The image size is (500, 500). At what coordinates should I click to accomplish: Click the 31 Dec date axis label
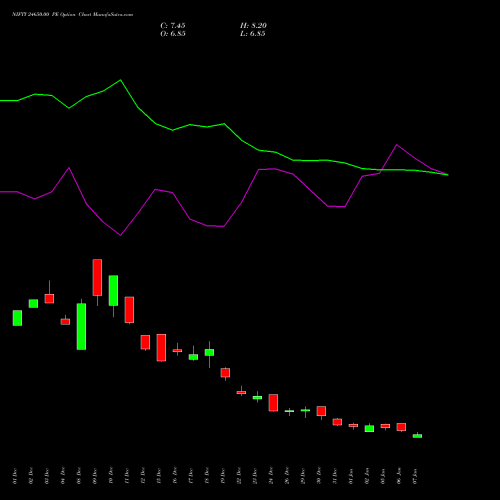334,476
